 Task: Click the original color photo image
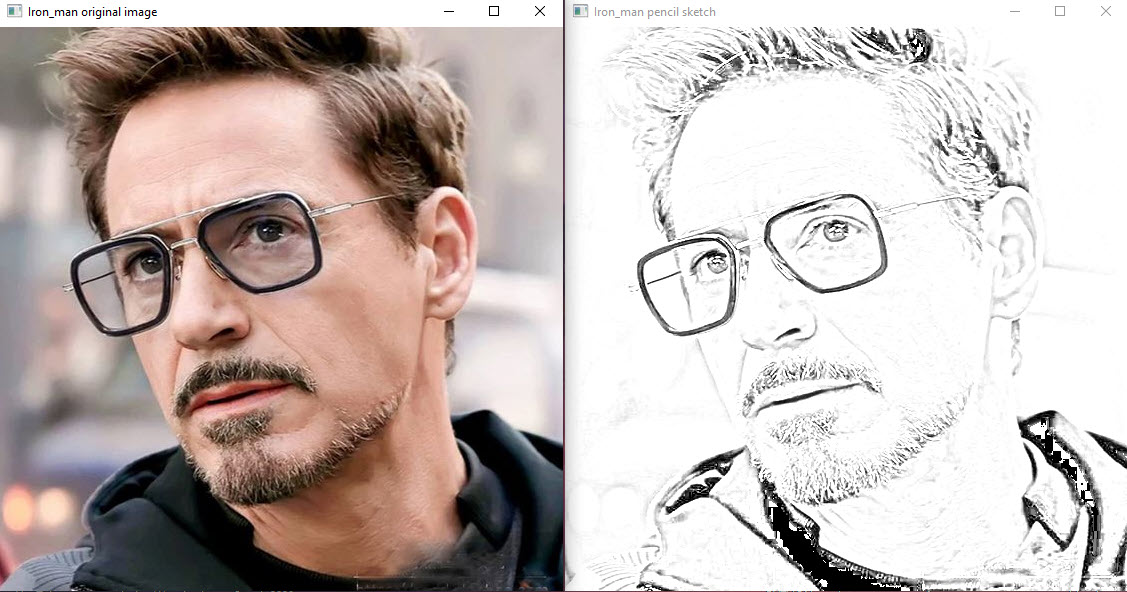coord(281,308)
